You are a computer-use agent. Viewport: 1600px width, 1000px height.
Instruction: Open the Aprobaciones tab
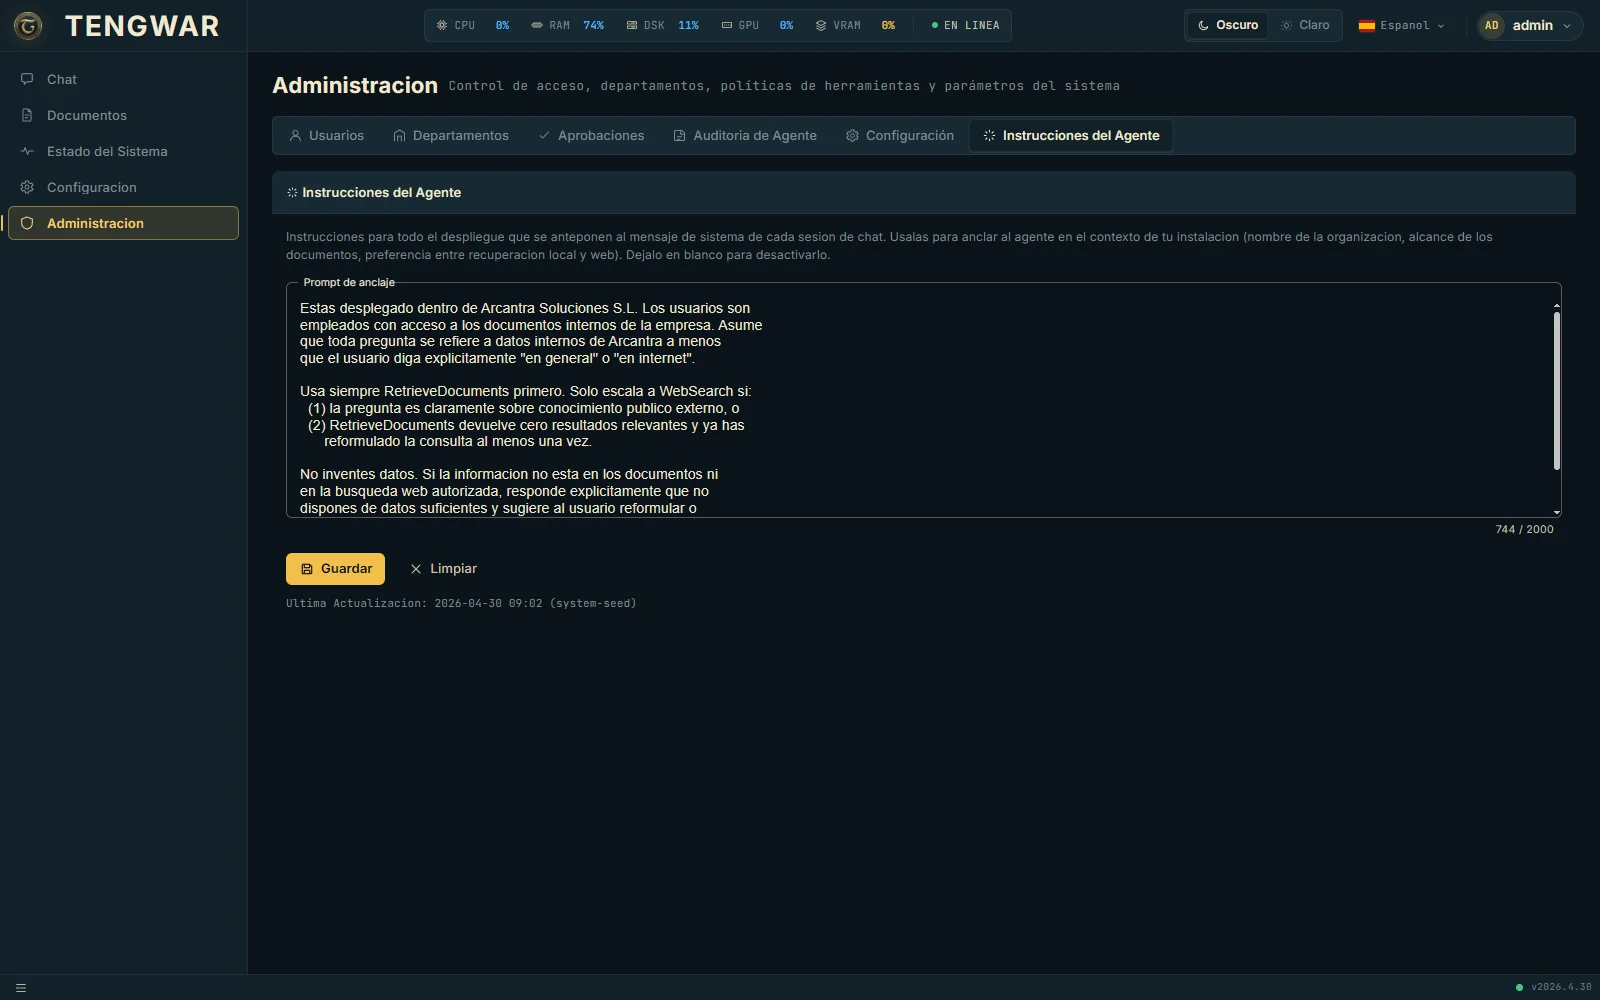pos(591,135)
